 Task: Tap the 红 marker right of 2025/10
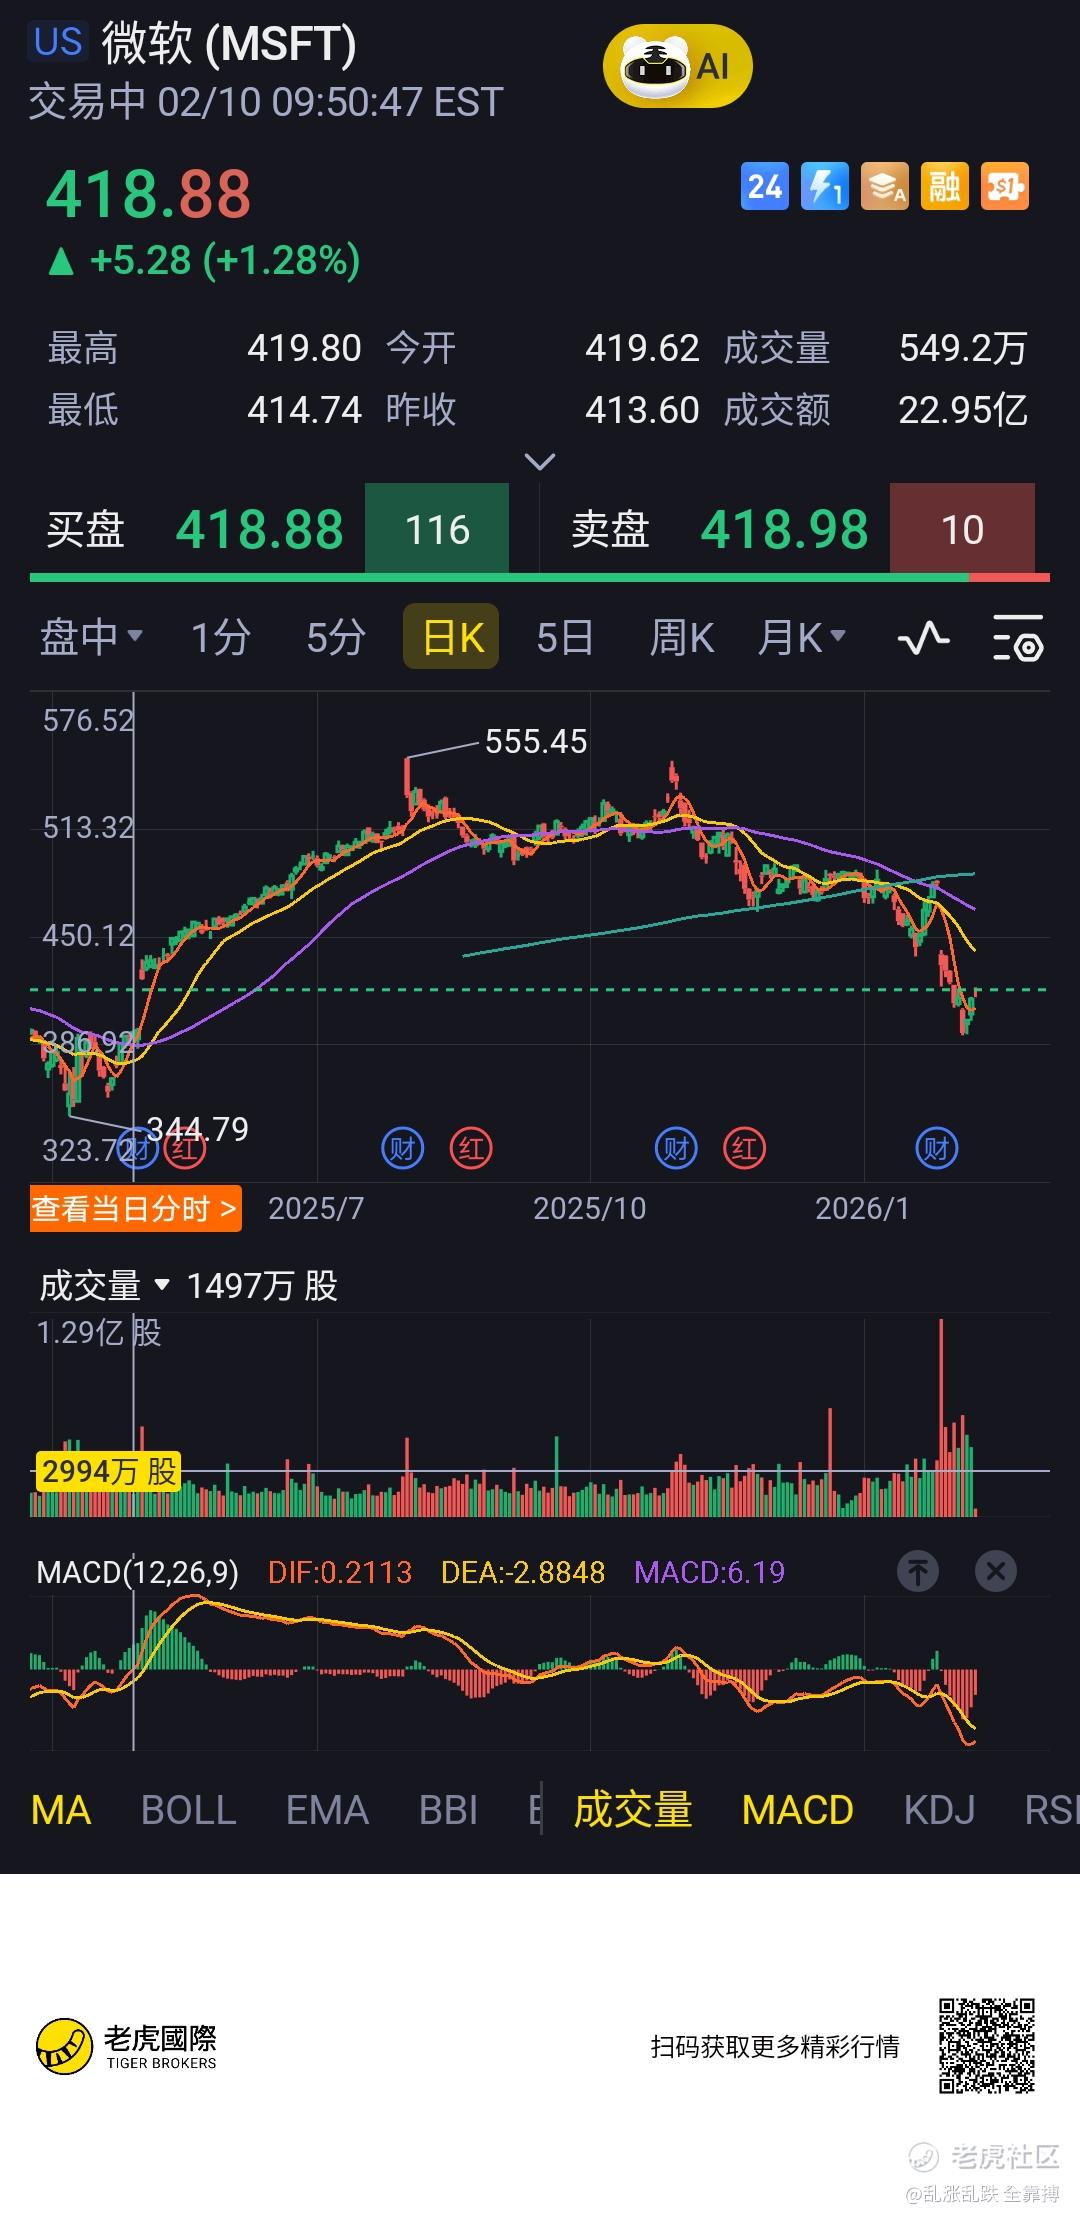coord(744,1149)
